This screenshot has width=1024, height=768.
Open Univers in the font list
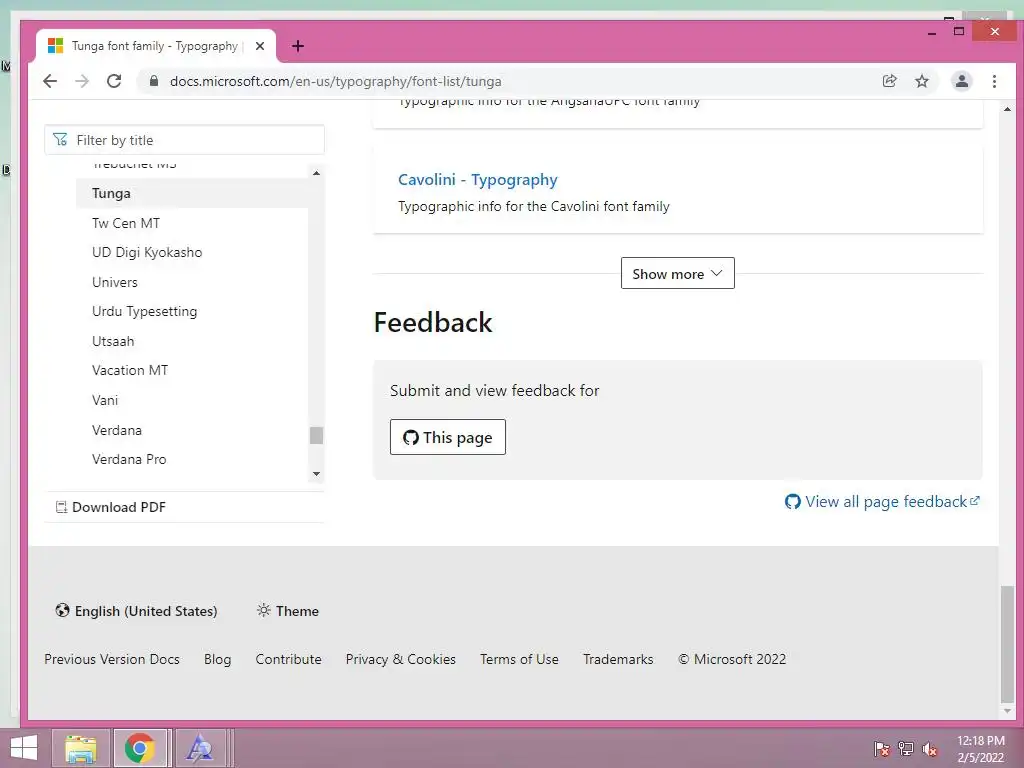point(115,282)
